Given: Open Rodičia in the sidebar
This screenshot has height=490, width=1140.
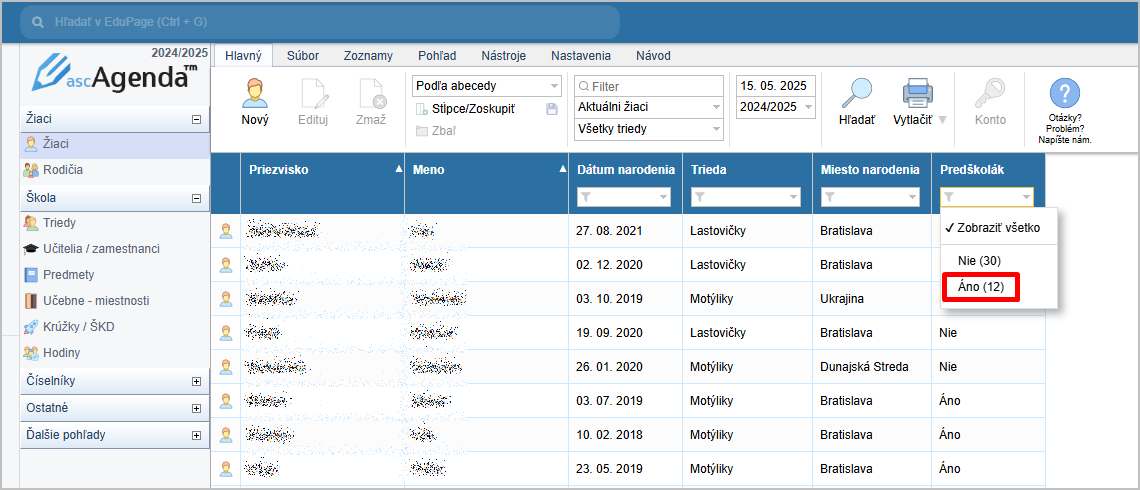Looking at the screenshot, I should (62, 170).
